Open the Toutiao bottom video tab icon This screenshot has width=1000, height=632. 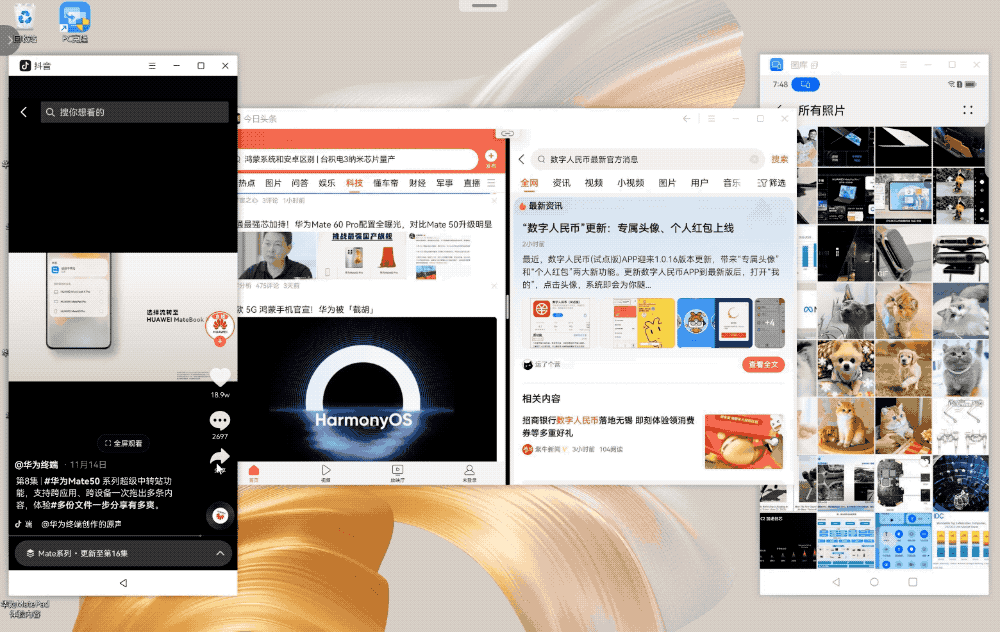click(326, 470)
